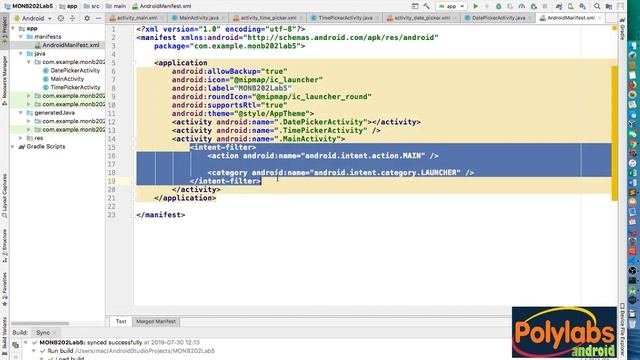Collapse the java folder
The width and height of the screenshot is (640, 360).
pyautogui.click(x=21, y=53)
